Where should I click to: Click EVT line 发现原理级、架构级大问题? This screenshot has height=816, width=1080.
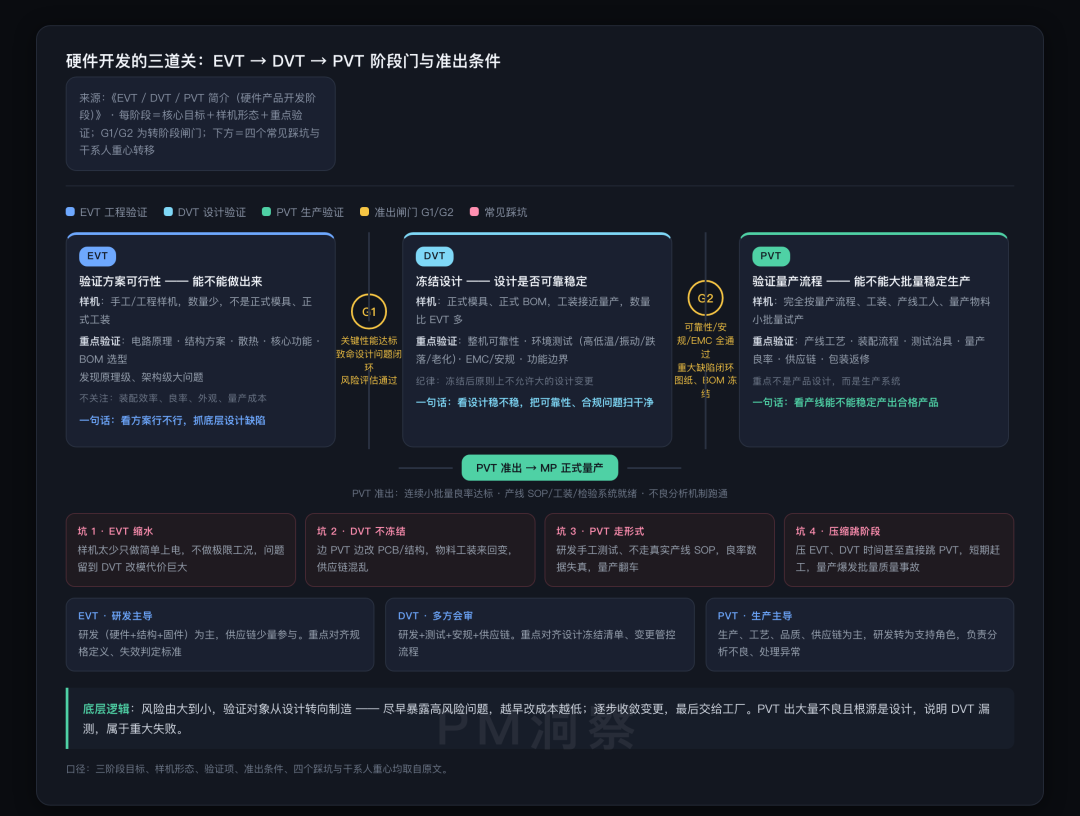pyautogui.click(x=141, y=377)
